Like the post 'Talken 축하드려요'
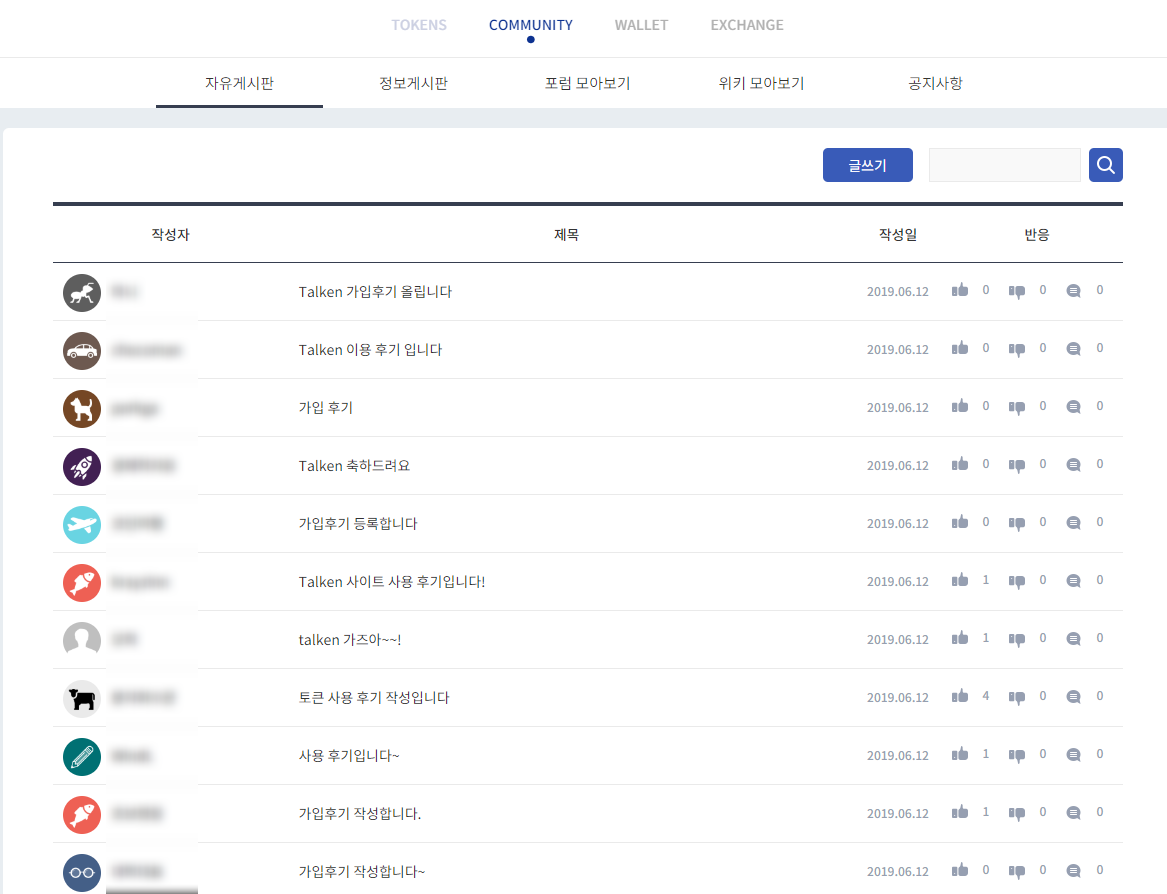Image resolution: width=1167 pixels, height=894 pixels. click(960, 464)
